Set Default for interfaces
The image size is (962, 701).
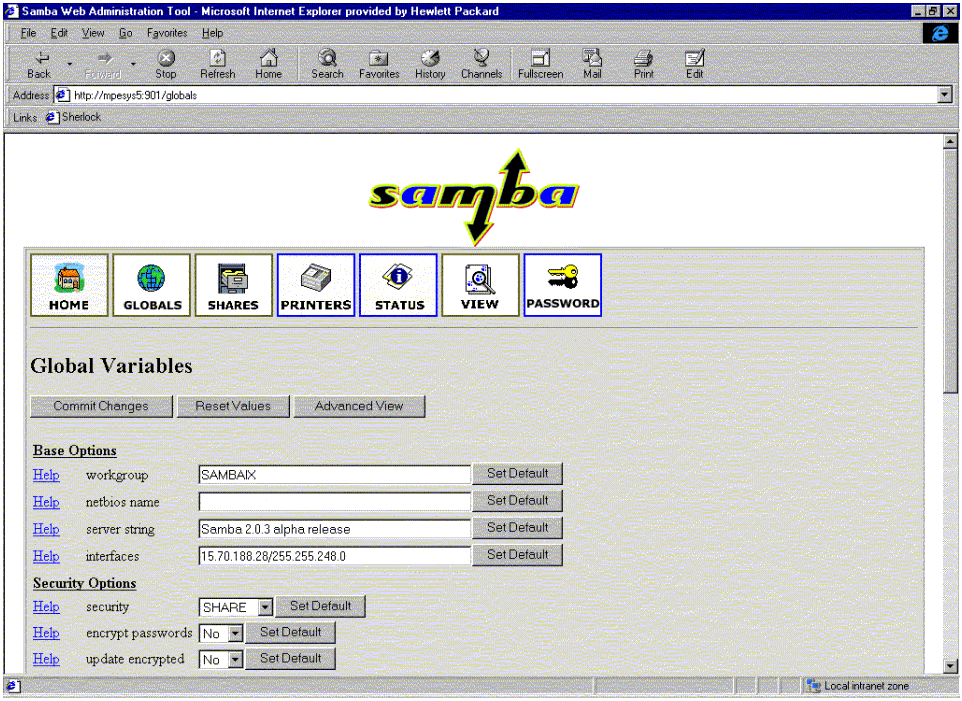click(517, 554)
